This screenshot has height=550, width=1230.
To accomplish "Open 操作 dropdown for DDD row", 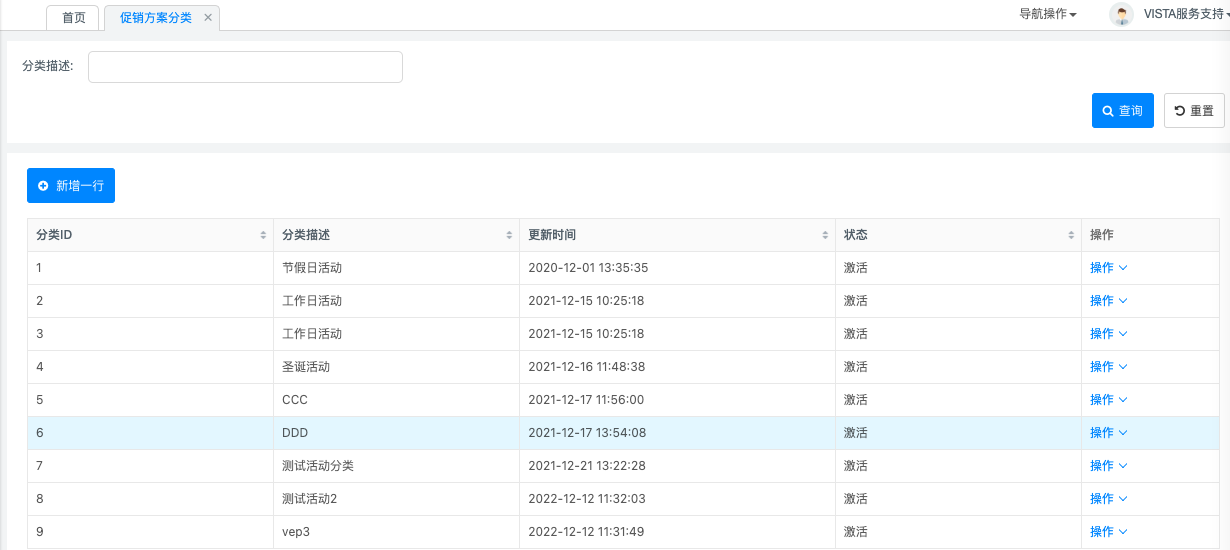I will pyautogui.click(x=1109, y=433).
